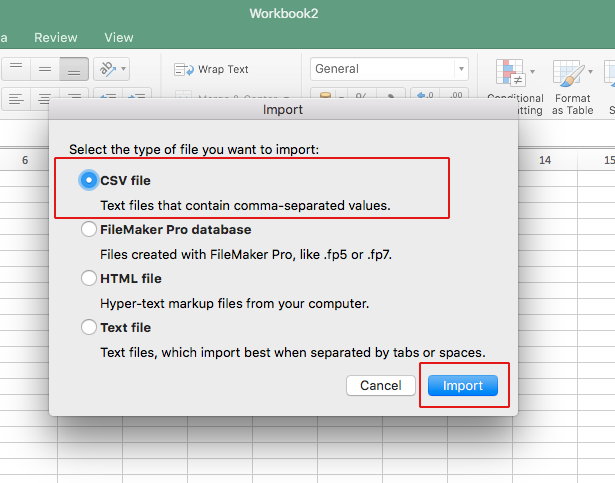Click 'Files created with FileMaker Pro' description
The height and width of the screenshot is (483, 615).
pyautogui.click(x=246, y=255)
